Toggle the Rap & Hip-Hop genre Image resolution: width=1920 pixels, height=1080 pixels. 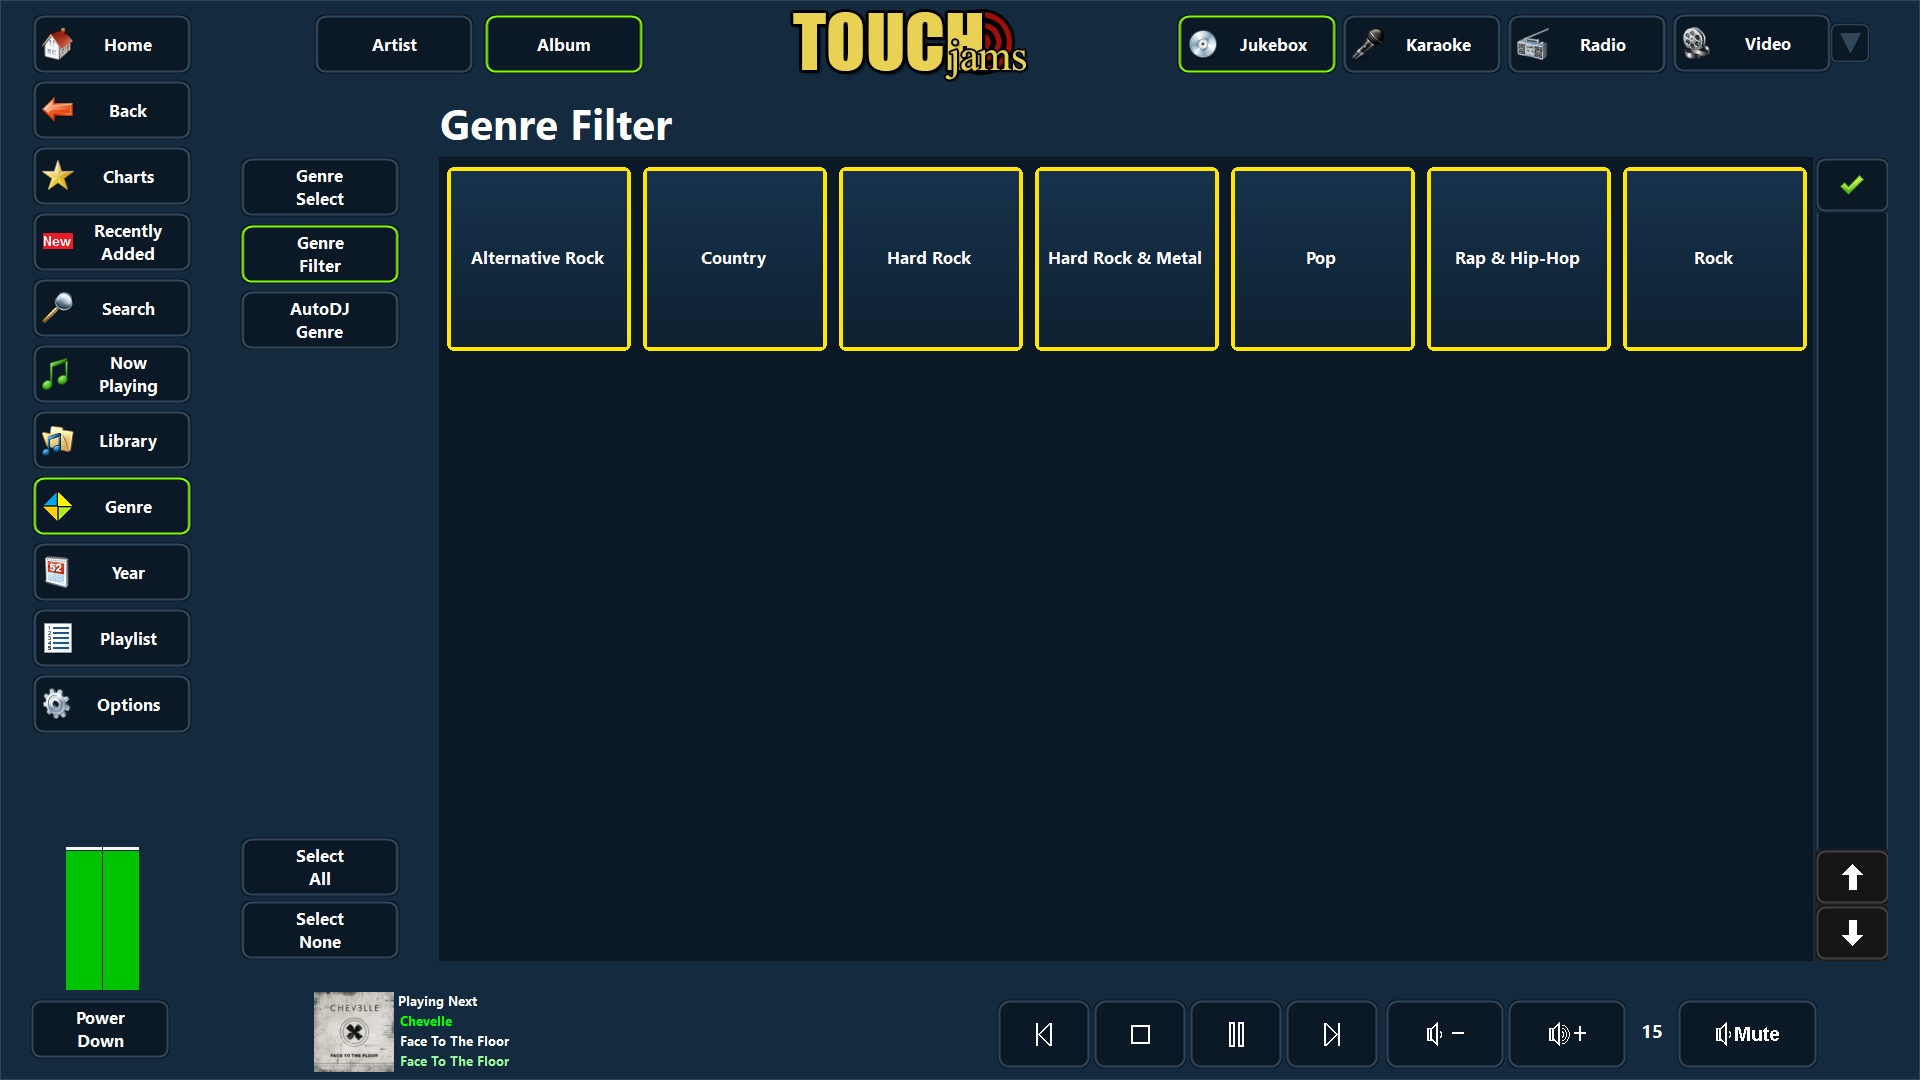point(1518,258)
